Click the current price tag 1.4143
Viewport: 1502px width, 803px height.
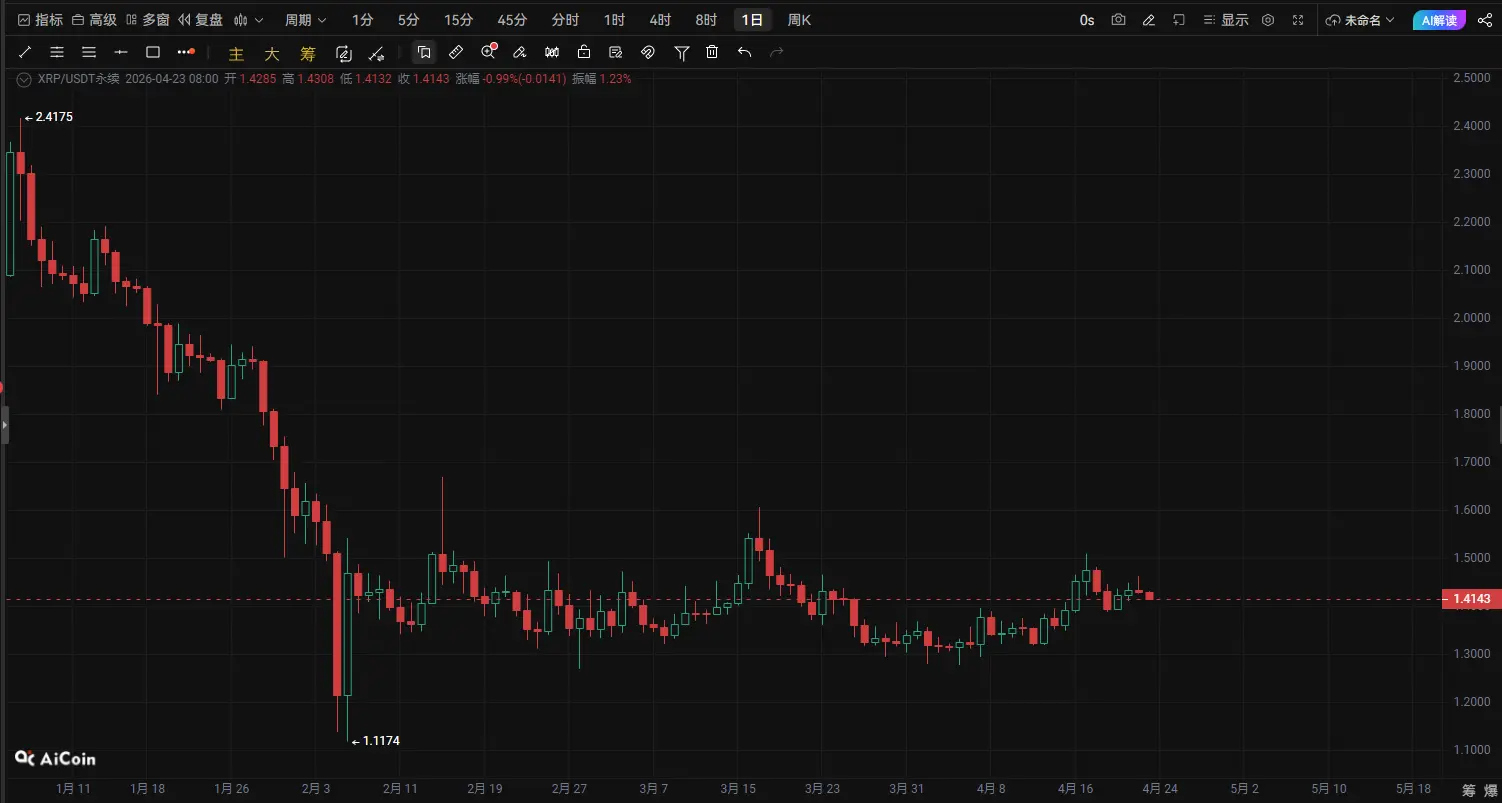pos(1471,599)
